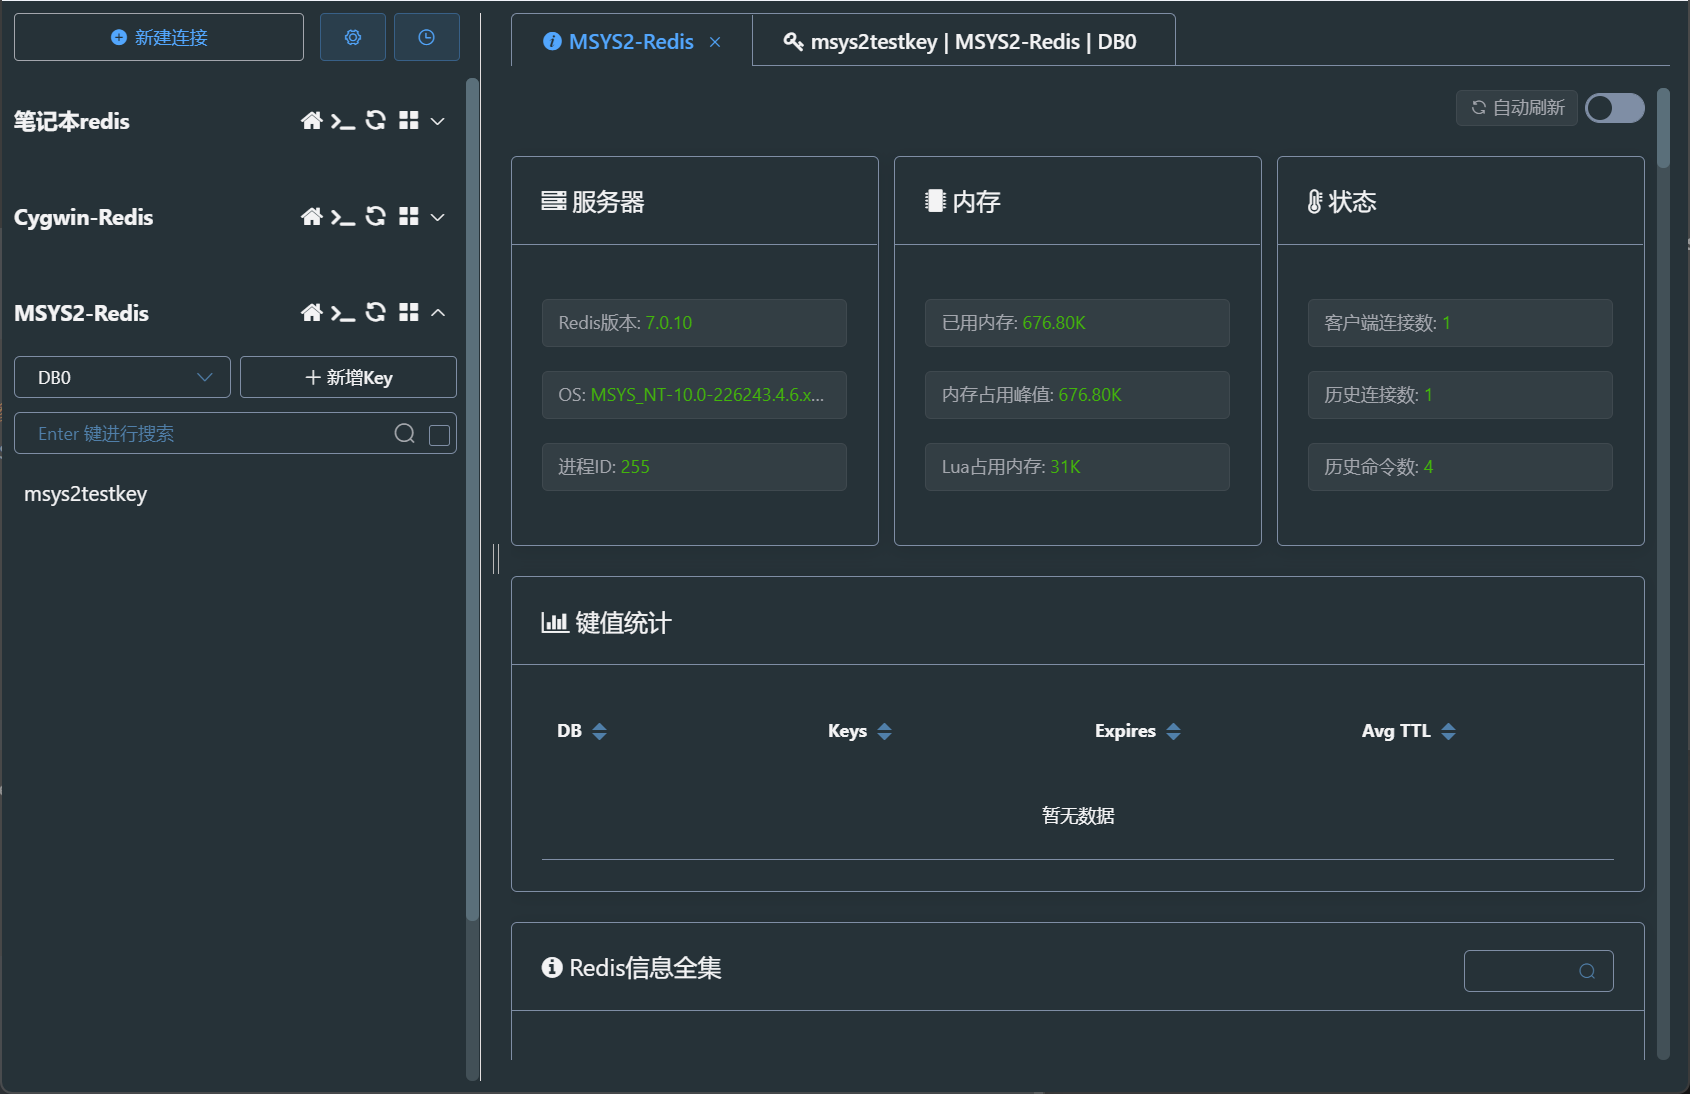Image resolution: width=1690 pixels, height=1094 pixels.
Task: Click home icon for MSYS2-Redis
Action: tap(312, 313)
